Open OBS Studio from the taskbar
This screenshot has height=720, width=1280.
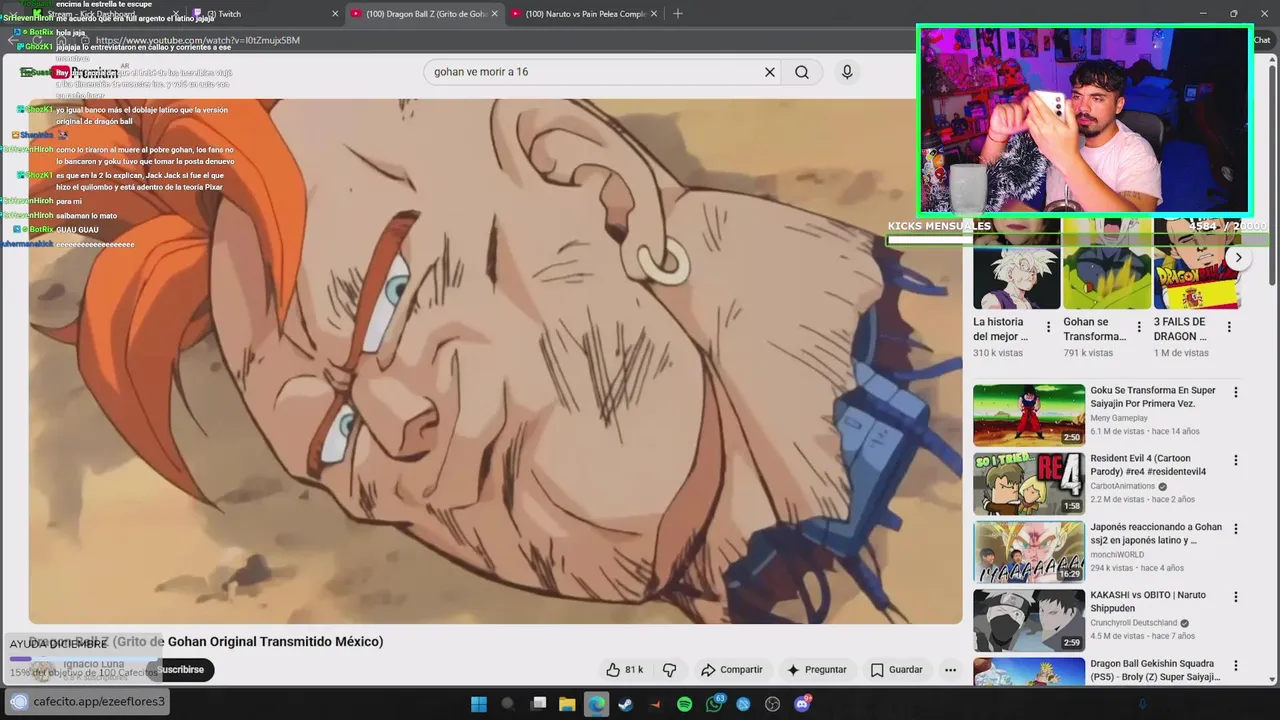773,704
